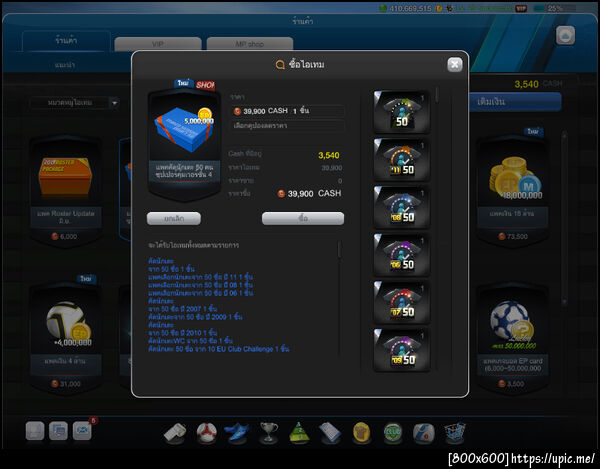Image resolution: width=600 pixels, height=469 pixels.
Task: Click the แนะนำ sub-tab
Action: pos(65,65)
